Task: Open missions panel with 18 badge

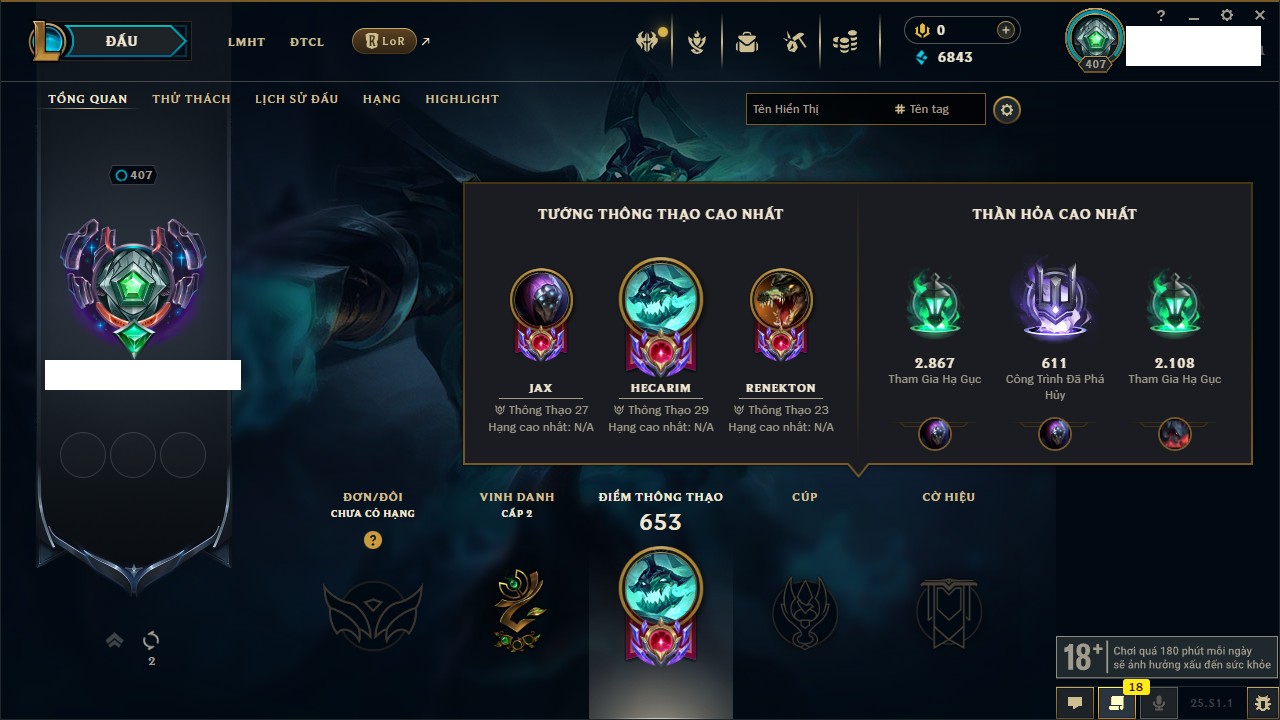Action: coord(1117,703)
